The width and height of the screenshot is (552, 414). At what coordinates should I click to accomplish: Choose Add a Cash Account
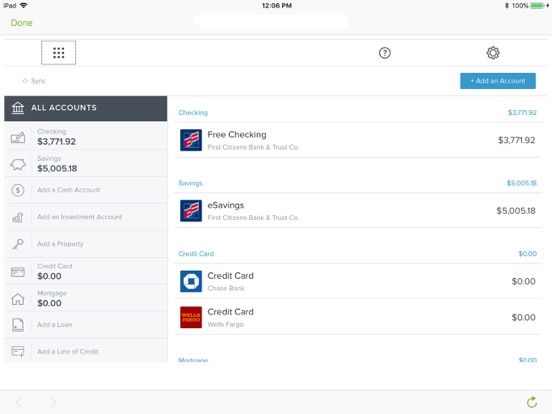[x=86, y=190]
